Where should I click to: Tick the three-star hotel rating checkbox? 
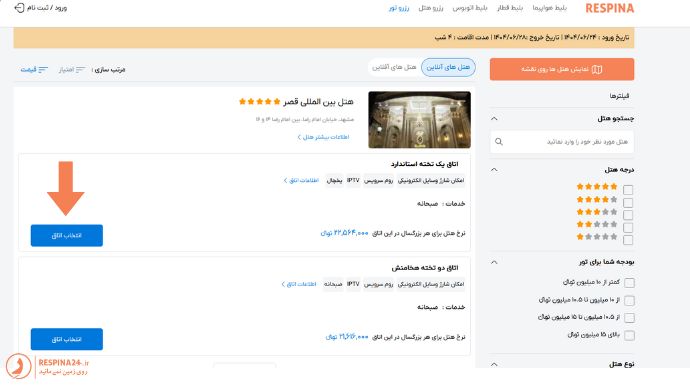(x=628, y=215)
